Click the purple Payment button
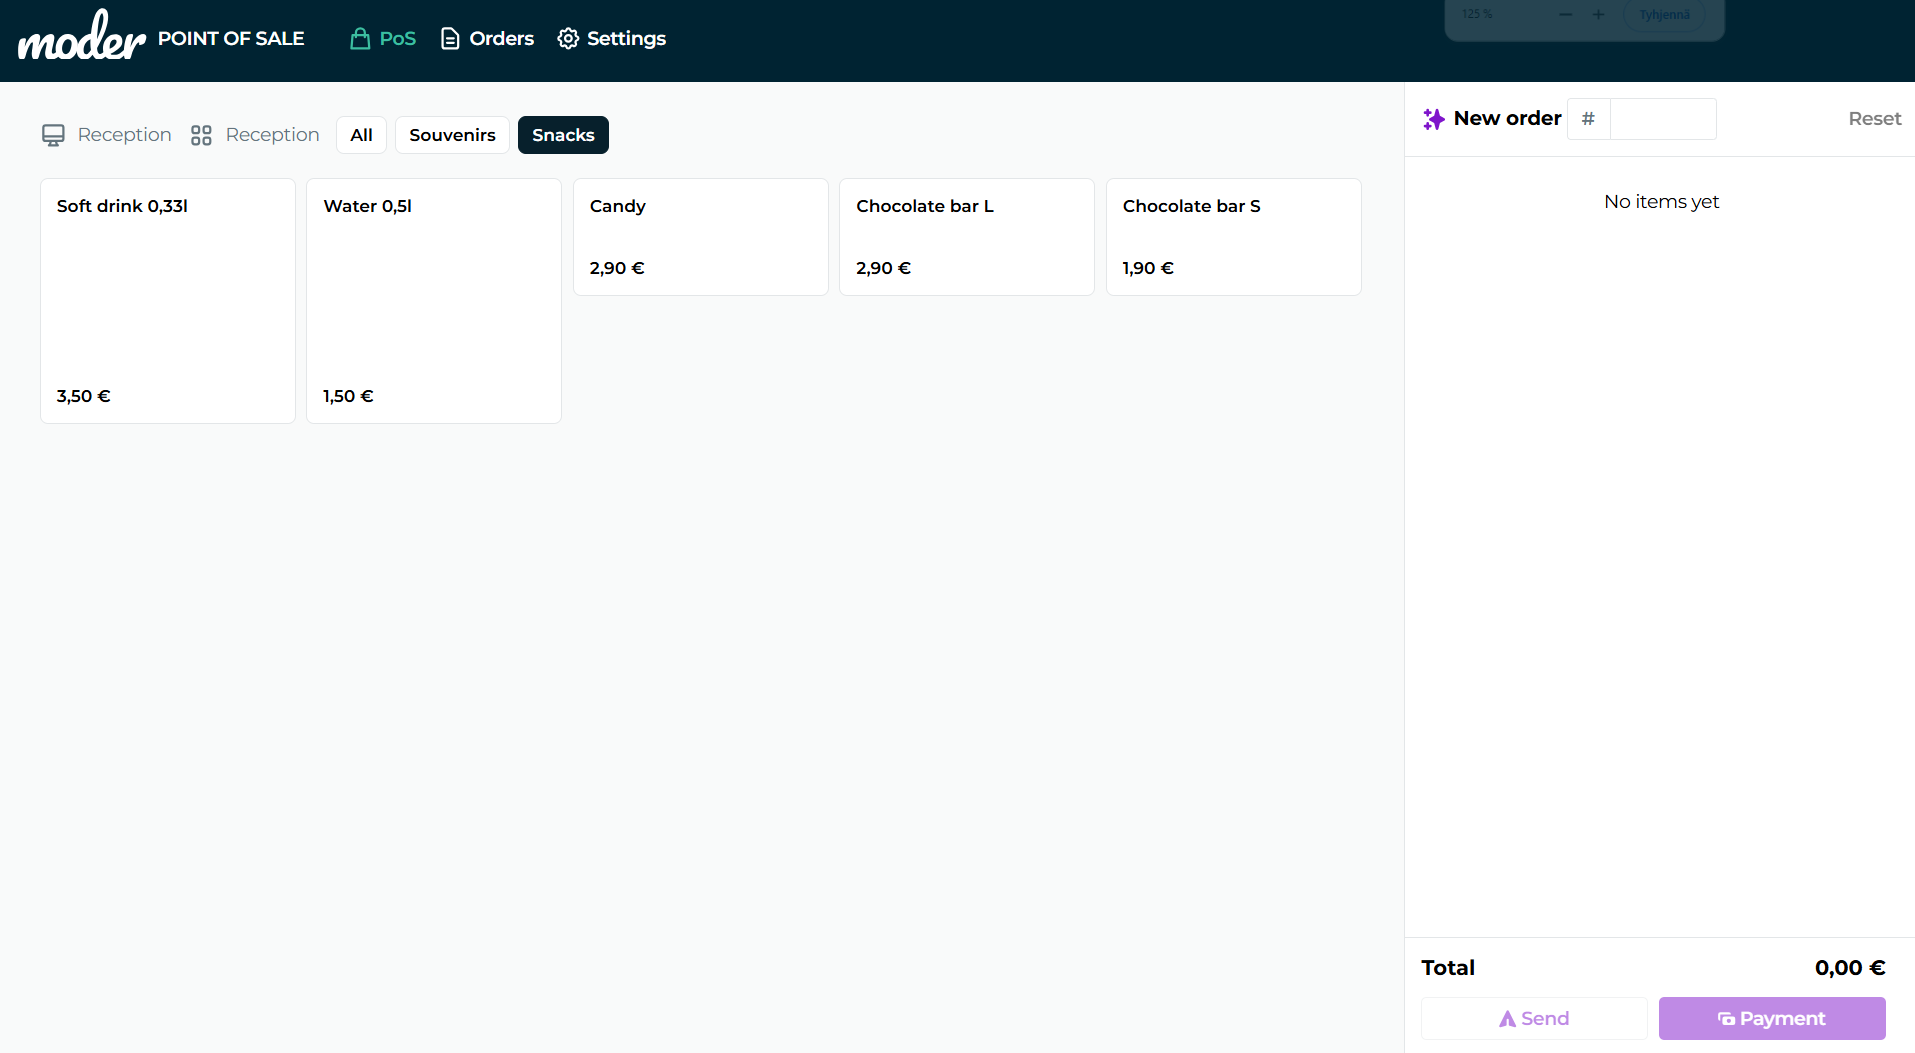This screenshot has height=1053, width=1915. pyautogui.click(x=1772, y=1018)
